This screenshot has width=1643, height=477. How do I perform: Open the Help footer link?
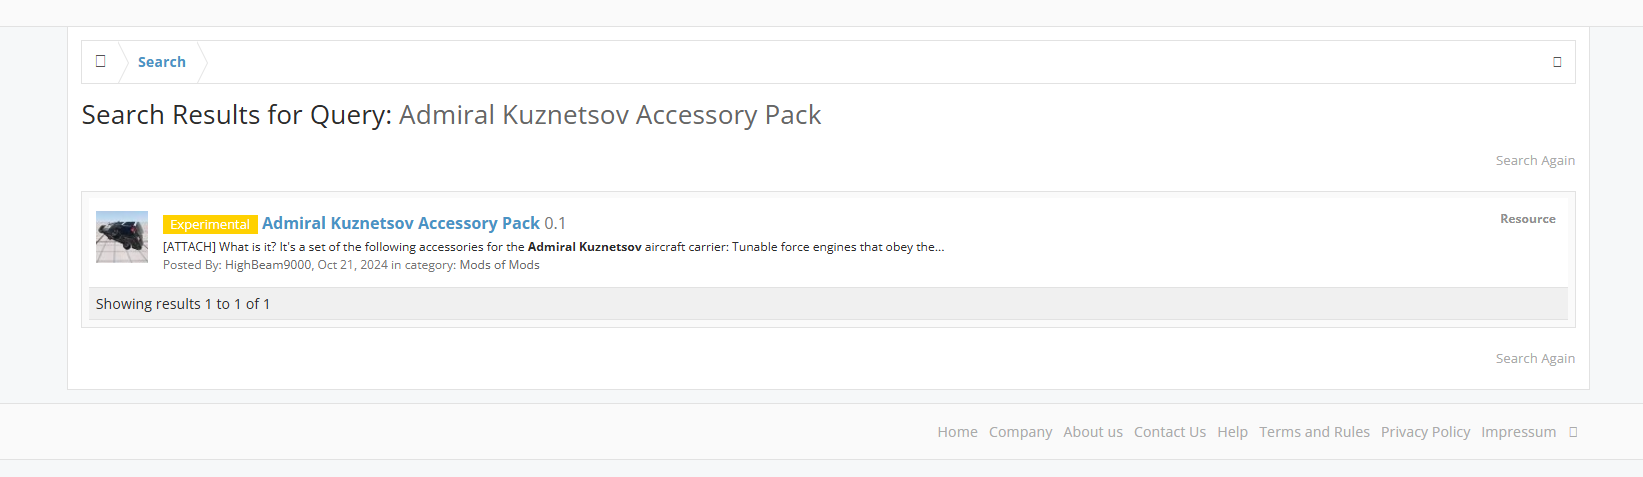(x=1232, y=432)
